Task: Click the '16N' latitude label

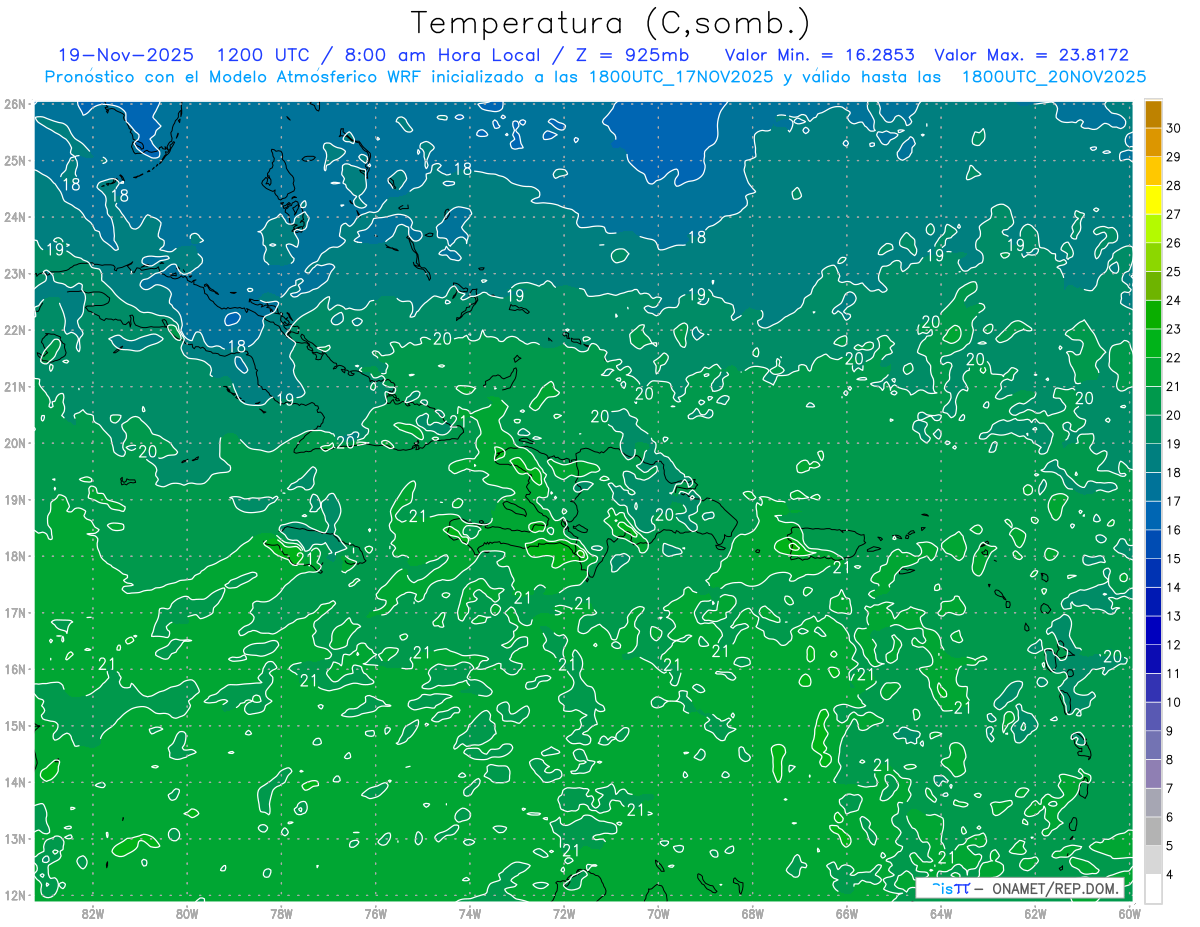Action: click(14, 669)
